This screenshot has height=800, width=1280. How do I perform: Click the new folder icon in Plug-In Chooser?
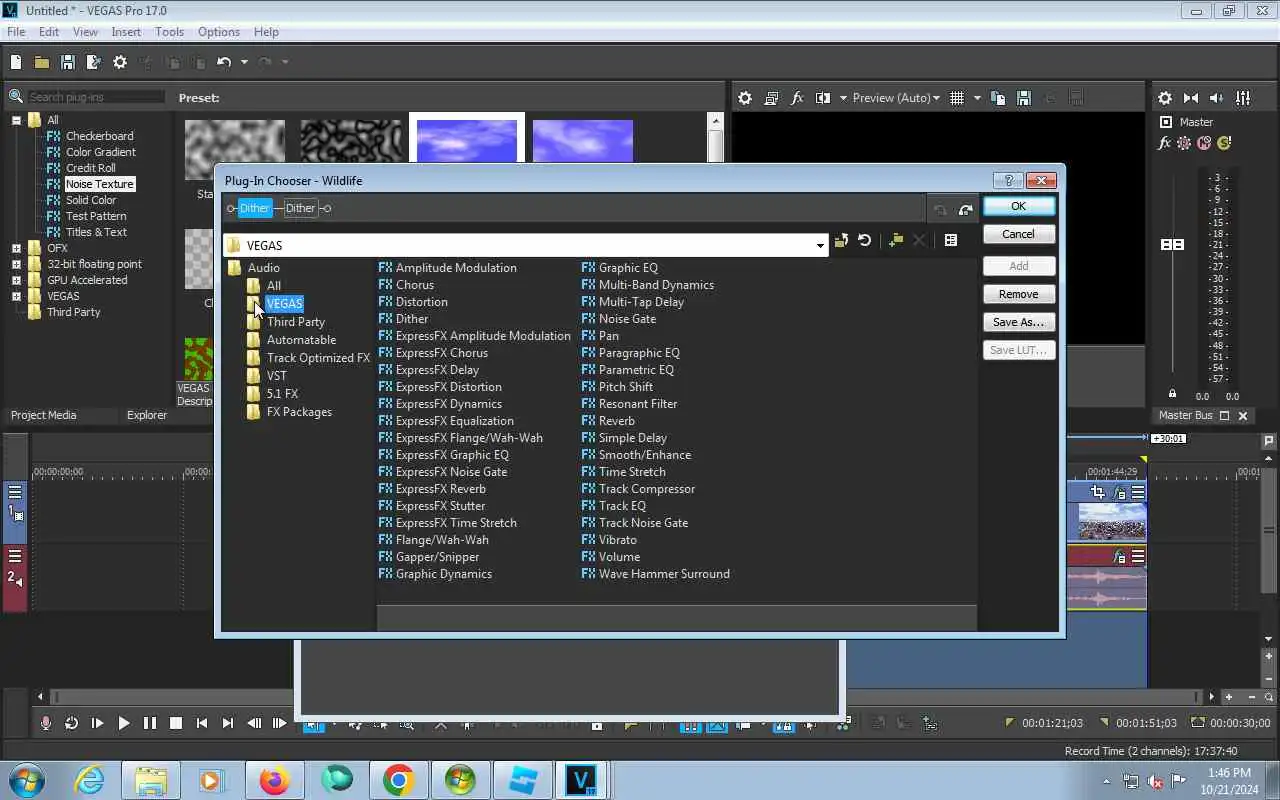click(895, 240)
